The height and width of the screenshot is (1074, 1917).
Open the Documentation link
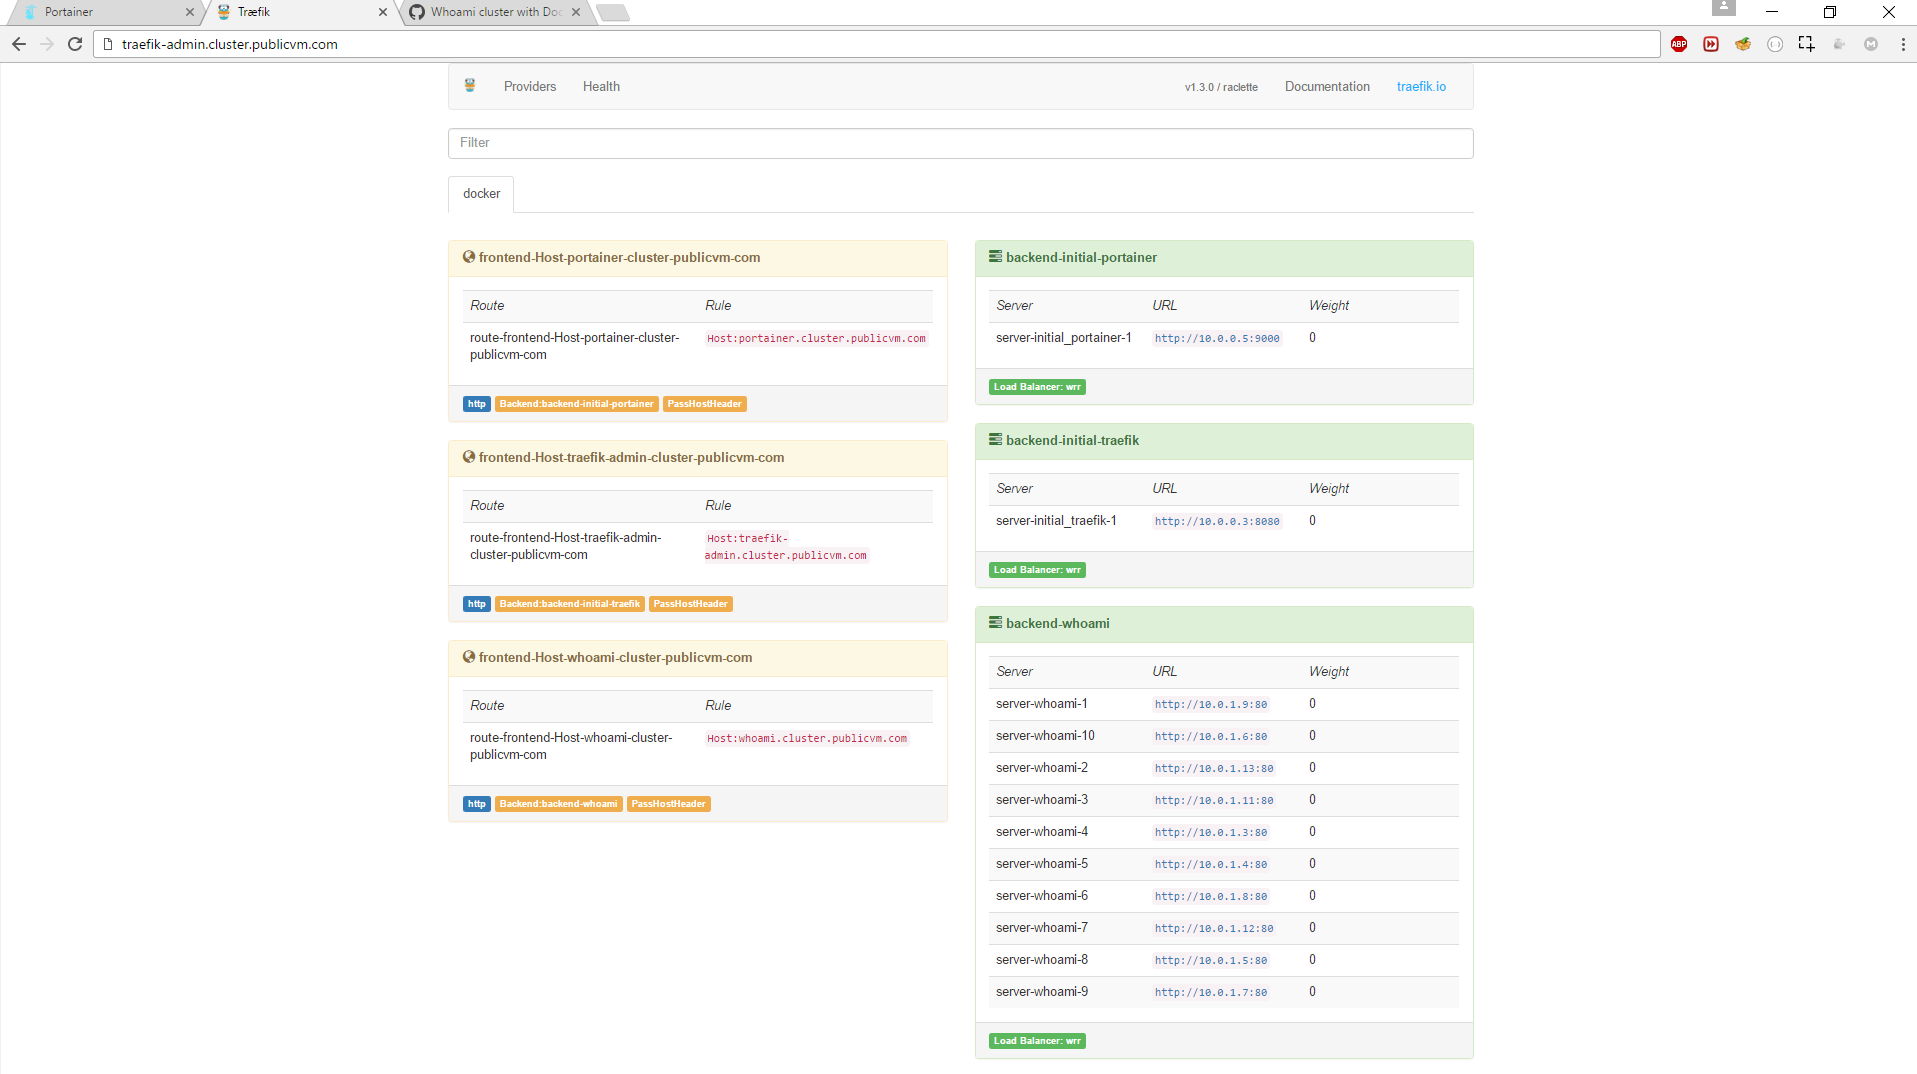[x=1326, y=86]
